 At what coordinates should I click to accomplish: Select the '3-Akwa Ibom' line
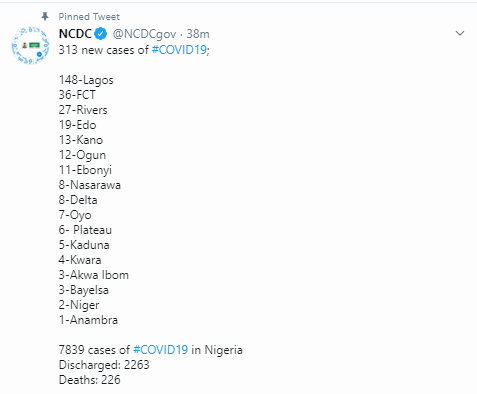[x=94, y=275]
